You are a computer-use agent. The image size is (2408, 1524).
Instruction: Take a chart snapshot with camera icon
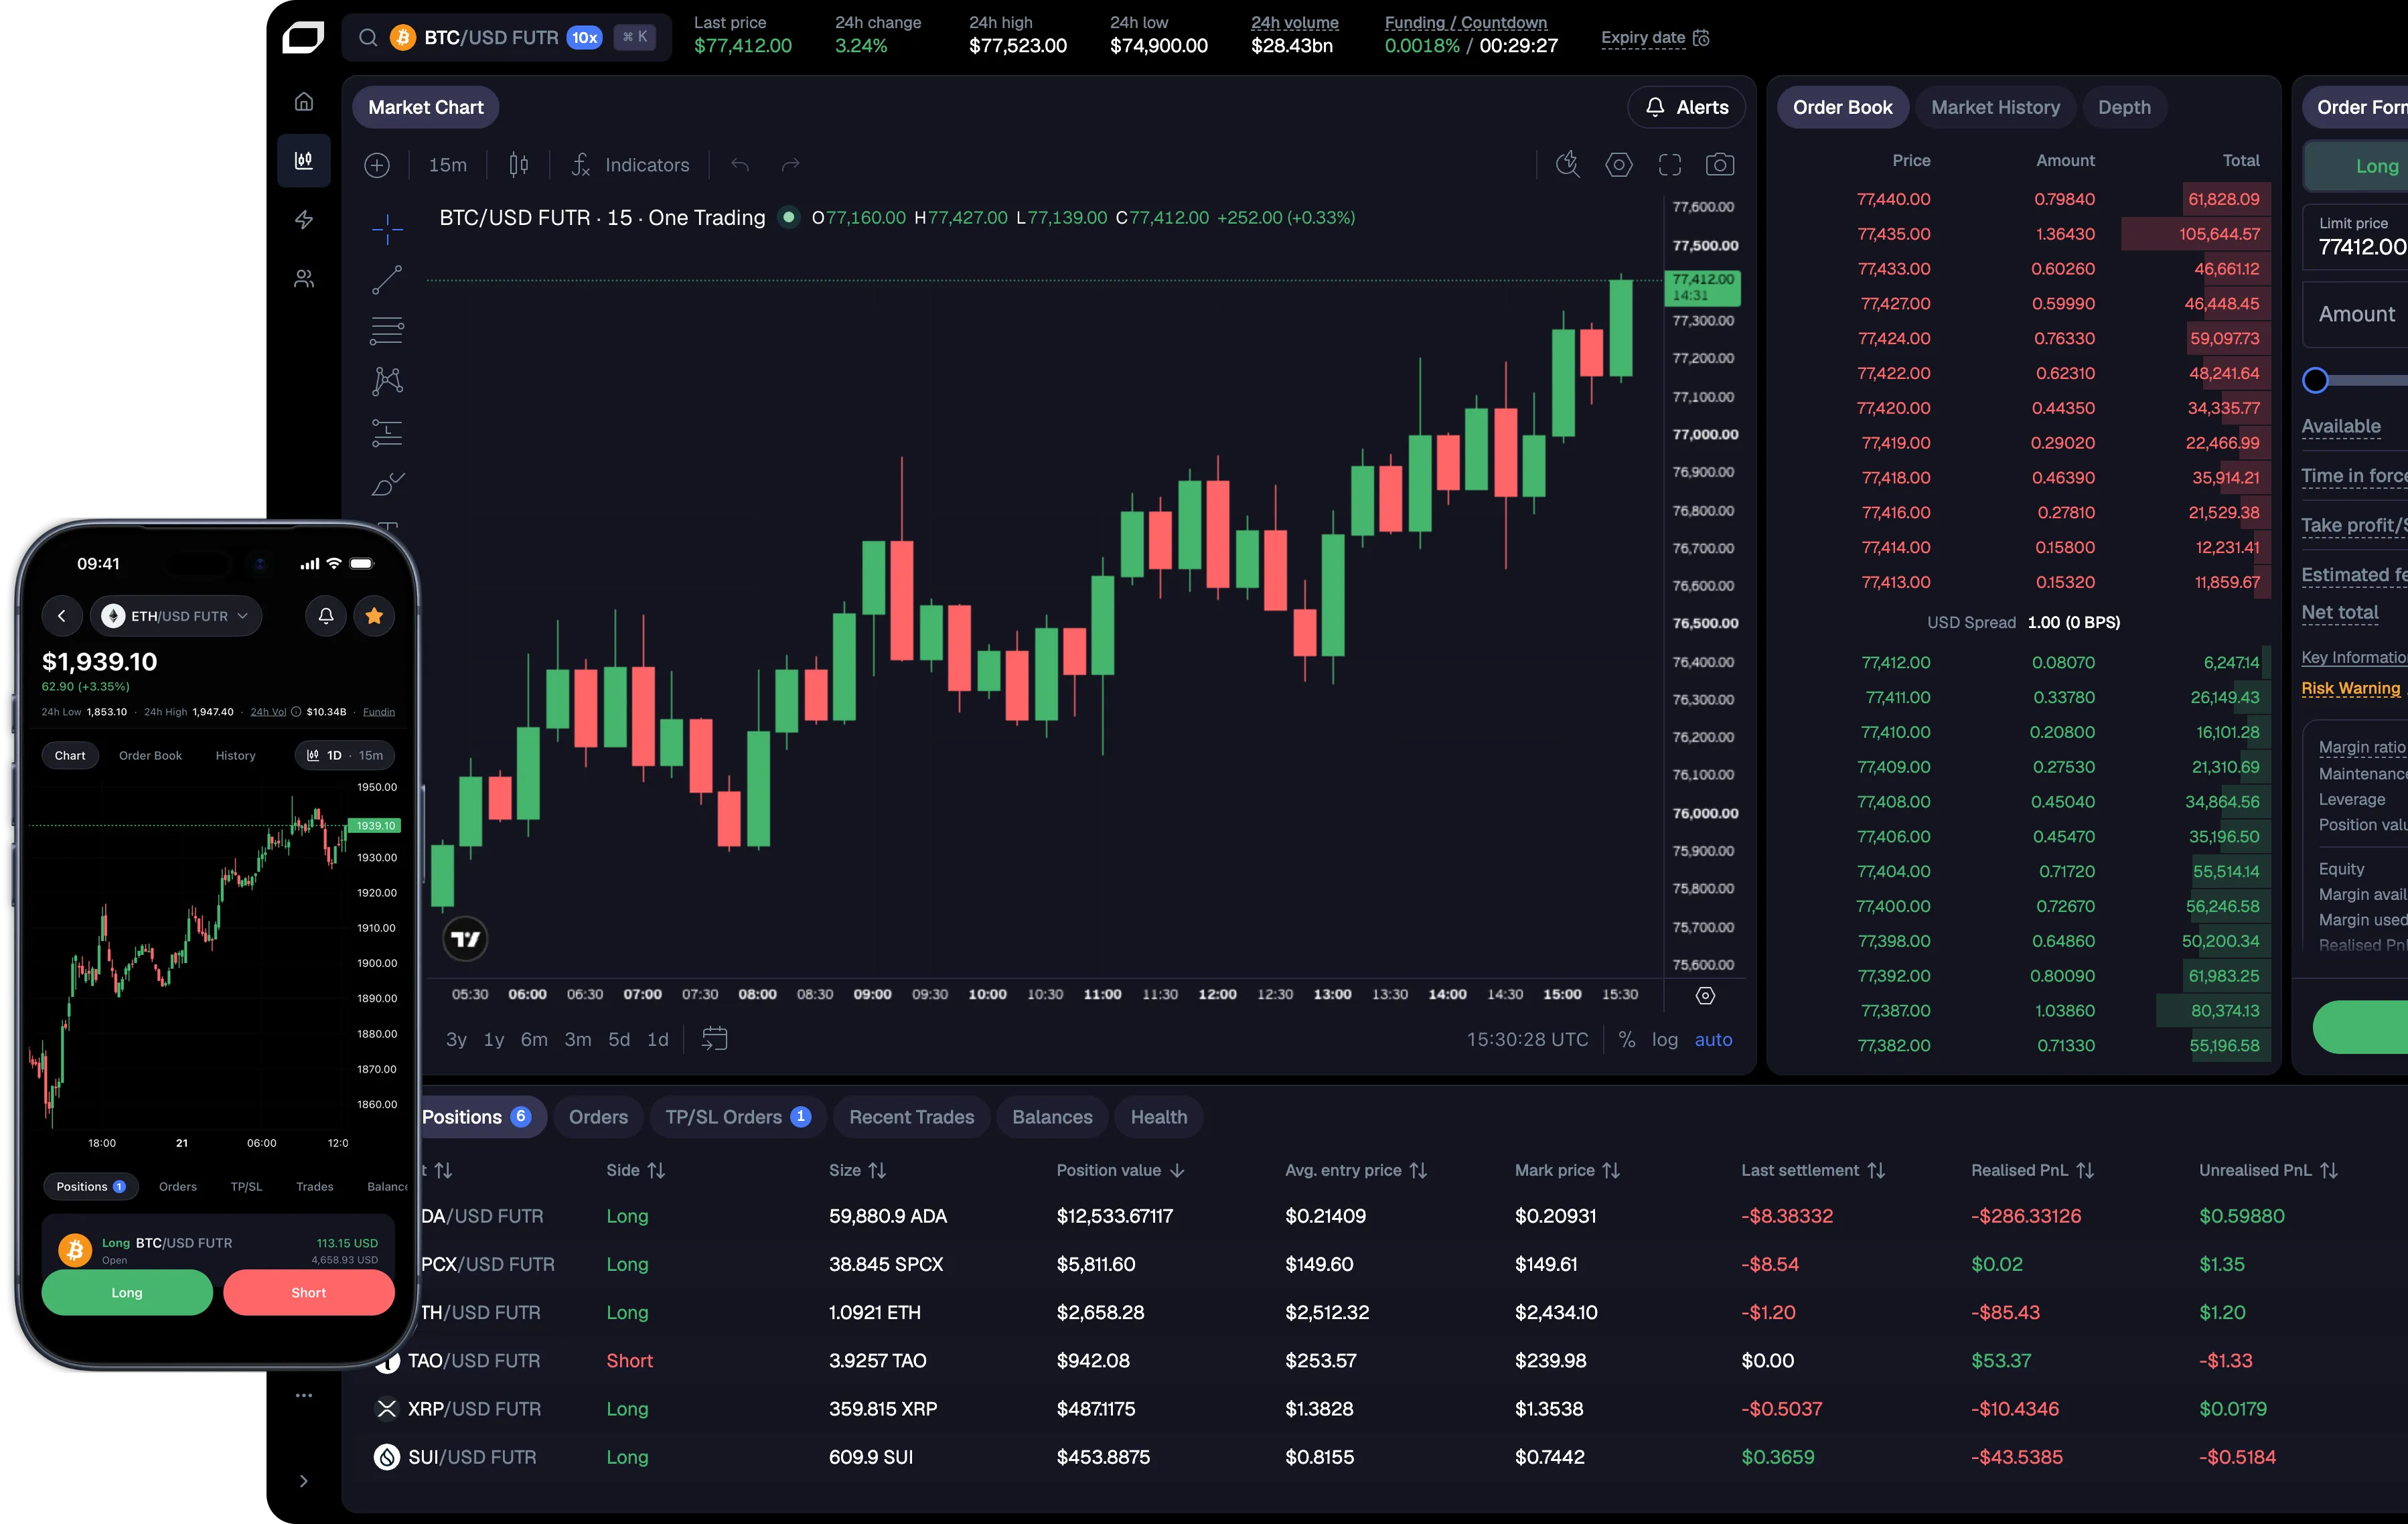pyautogui.click(x=1720, y=164)
